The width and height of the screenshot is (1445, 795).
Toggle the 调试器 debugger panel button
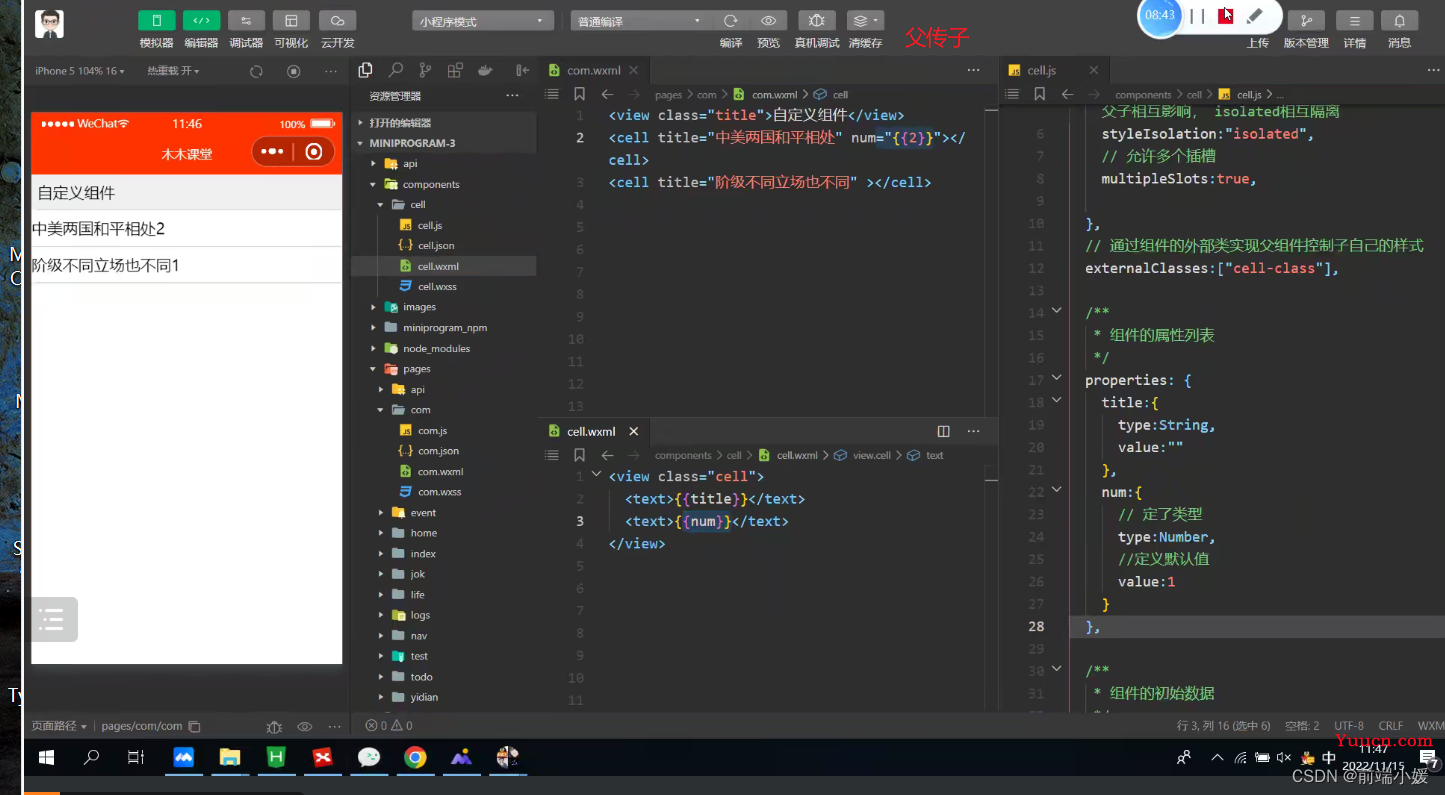click(x=246, y=21)
